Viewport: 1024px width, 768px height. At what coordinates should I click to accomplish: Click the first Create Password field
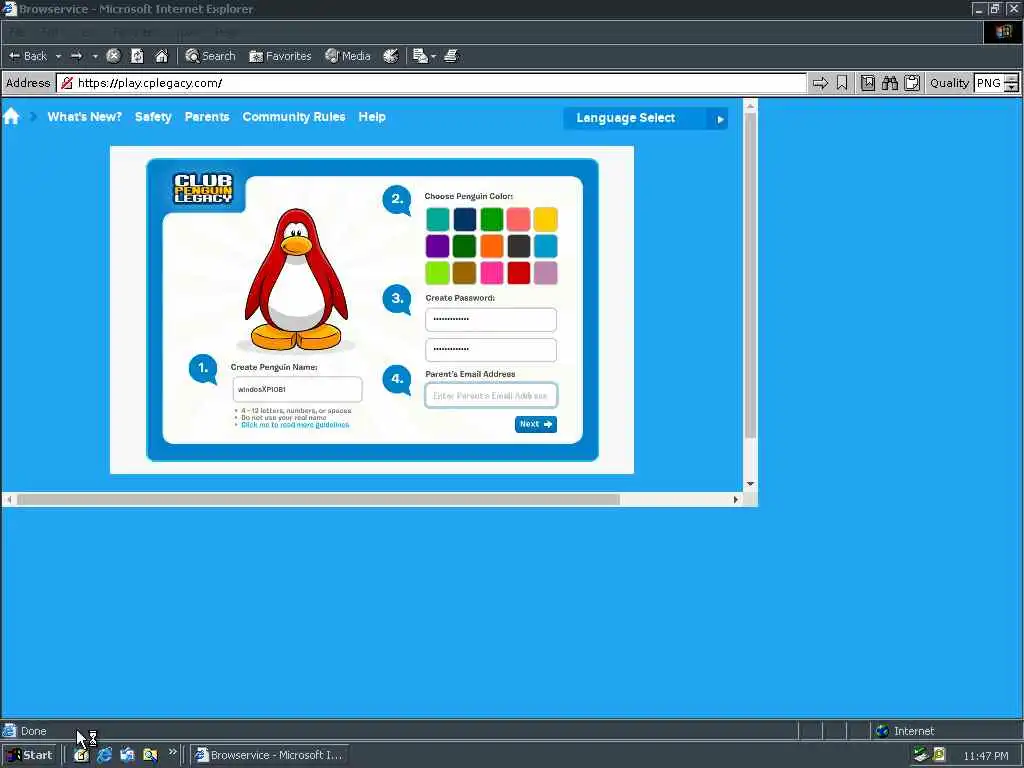(x=491, y=319)
